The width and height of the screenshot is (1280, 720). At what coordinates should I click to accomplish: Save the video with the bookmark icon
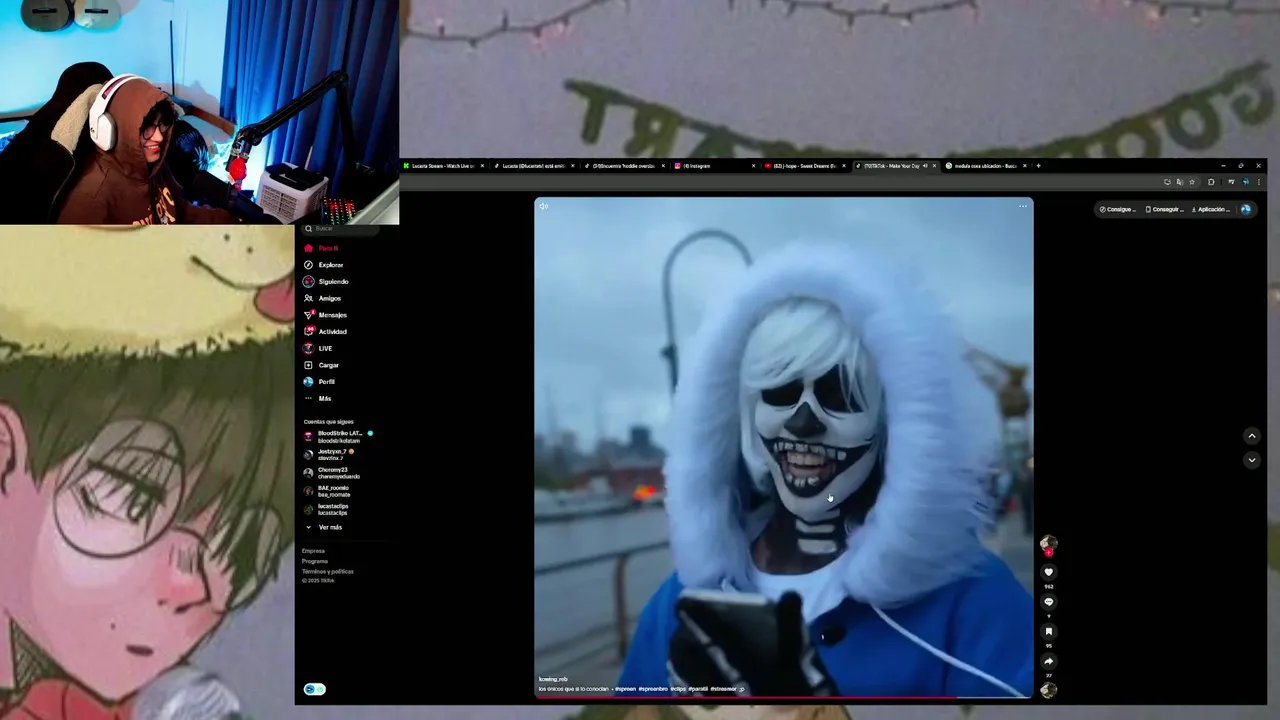coord(1048,632)
